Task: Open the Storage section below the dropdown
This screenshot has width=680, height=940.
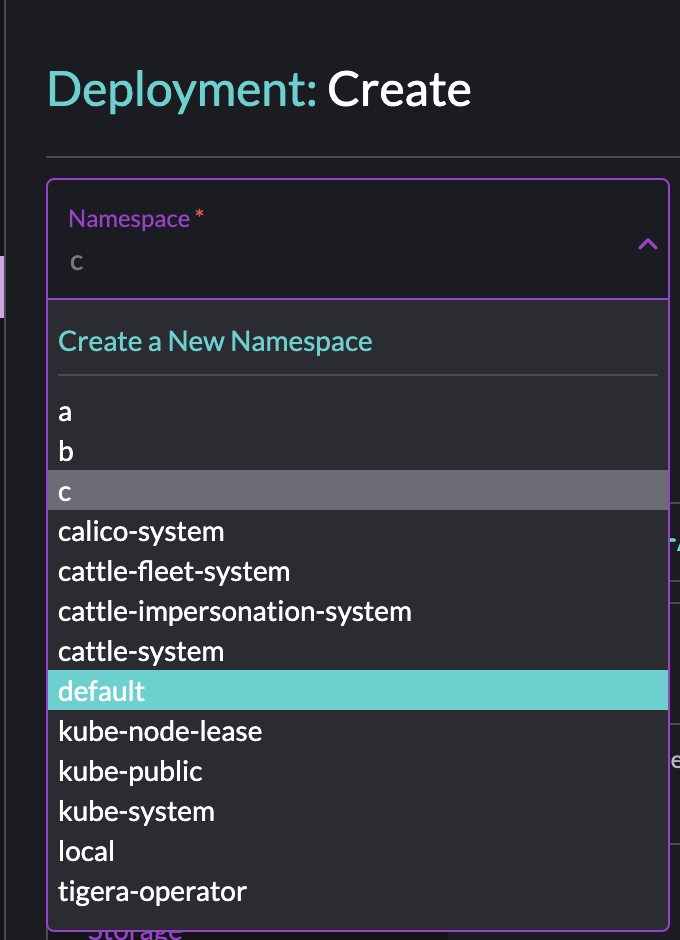Action: coord(135,931)
